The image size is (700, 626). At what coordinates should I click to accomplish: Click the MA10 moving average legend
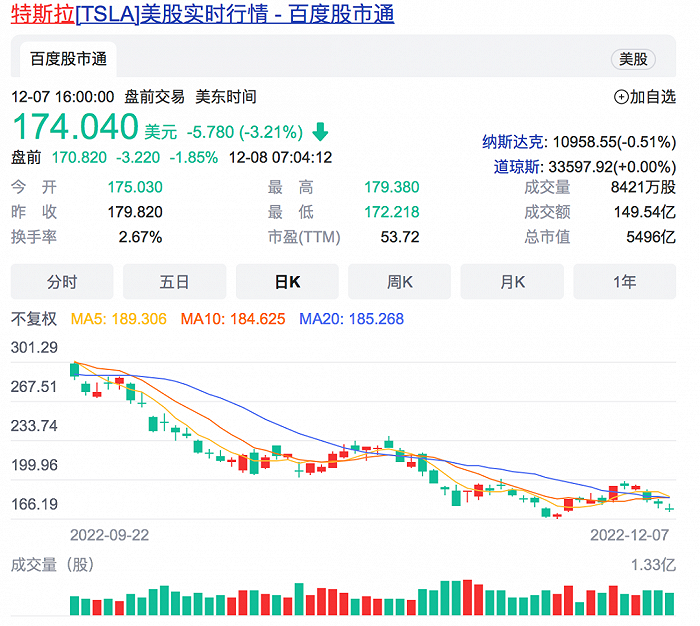pos(233,319)
